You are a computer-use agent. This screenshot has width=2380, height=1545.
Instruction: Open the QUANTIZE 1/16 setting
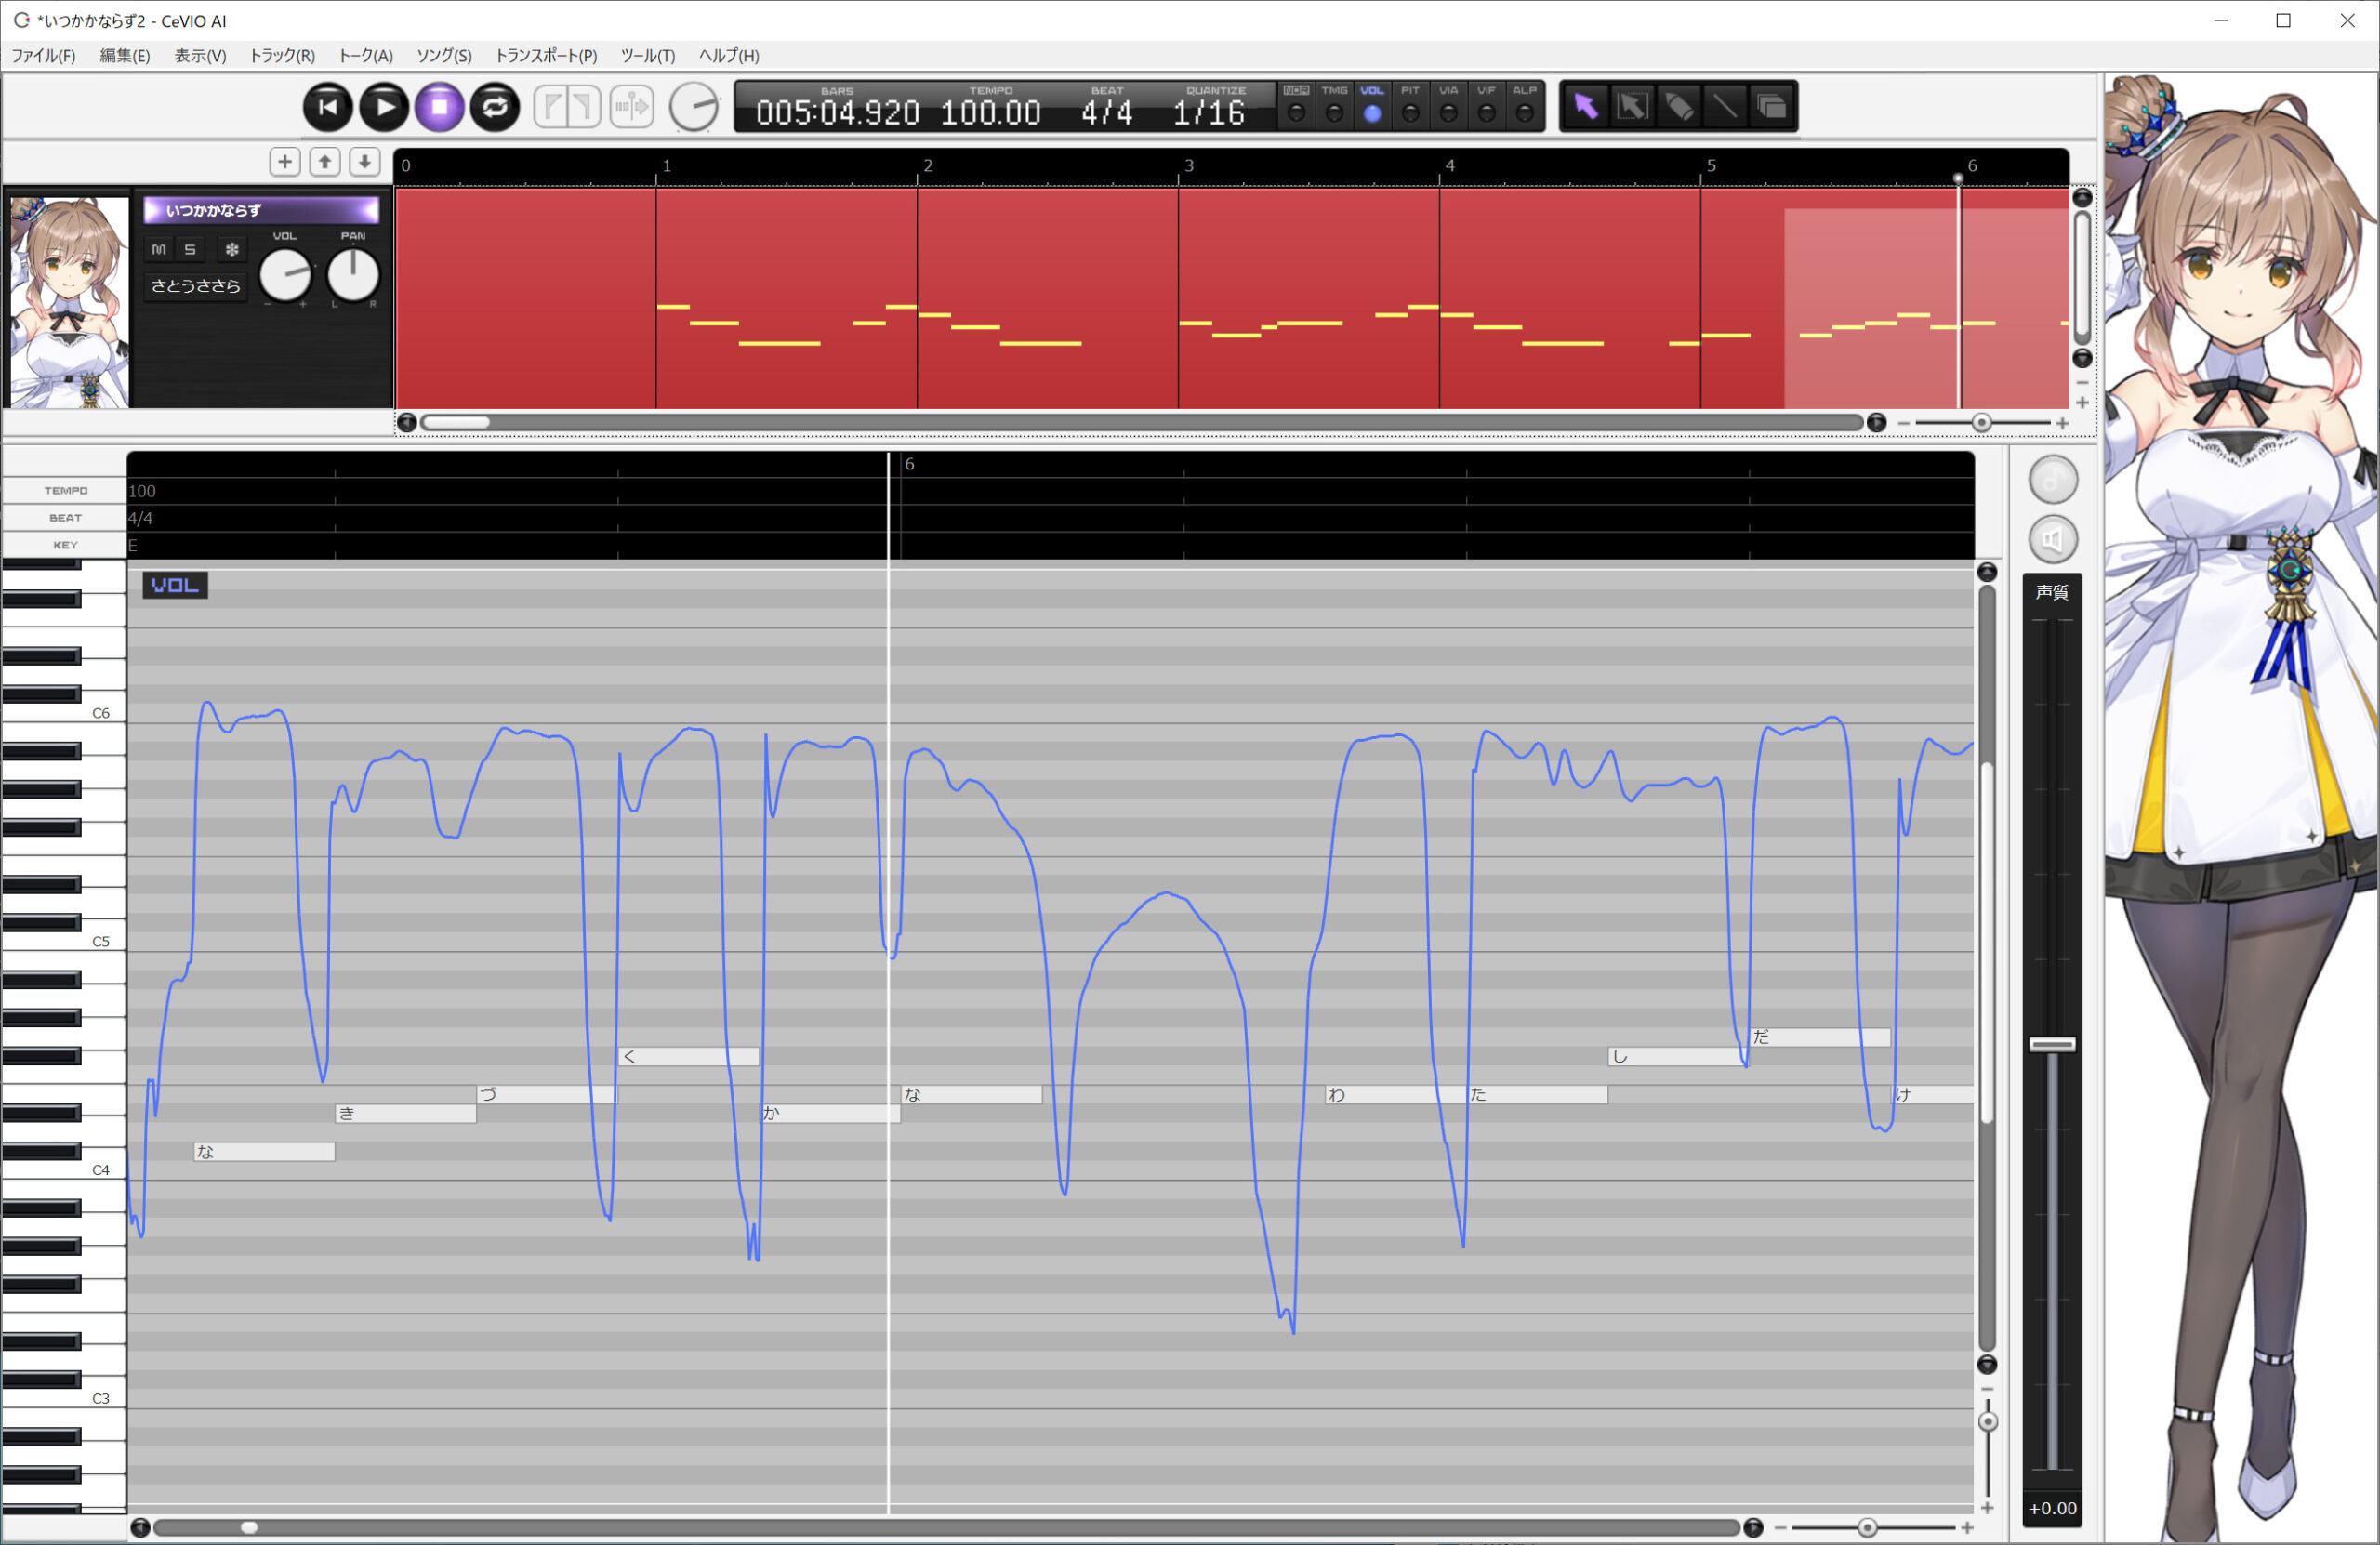pos(1209,112)
